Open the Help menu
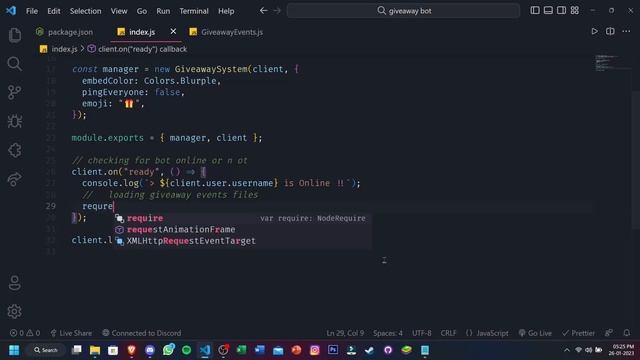The height and width of the screenshot is (360, 640). [226, 11]
